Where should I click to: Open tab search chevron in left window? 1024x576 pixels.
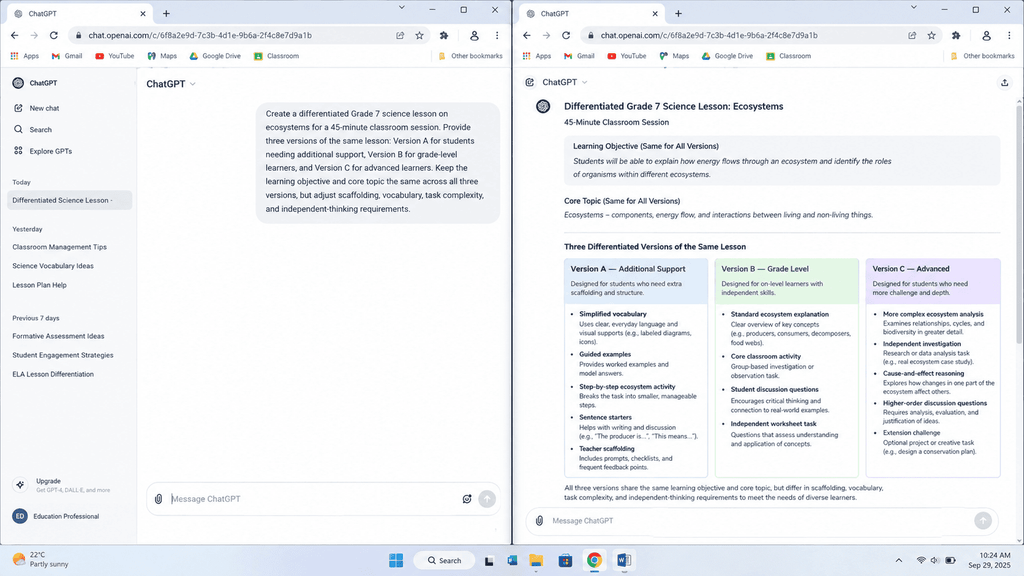402,8
